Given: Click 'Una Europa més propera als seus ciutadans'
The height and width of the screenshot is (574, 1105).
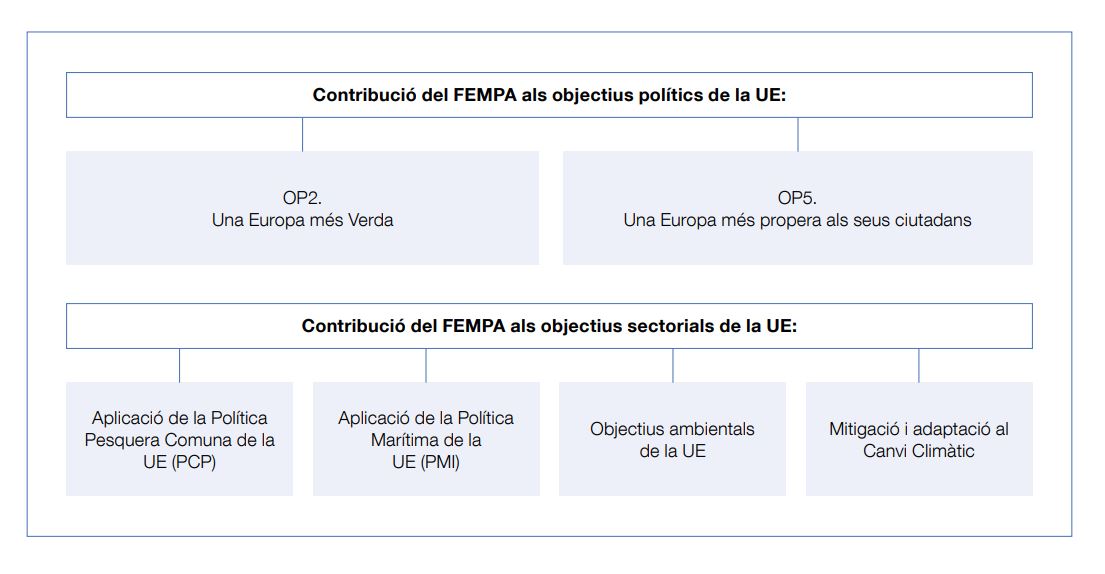Looking at the screenshot, I should [x=797, y=220].
